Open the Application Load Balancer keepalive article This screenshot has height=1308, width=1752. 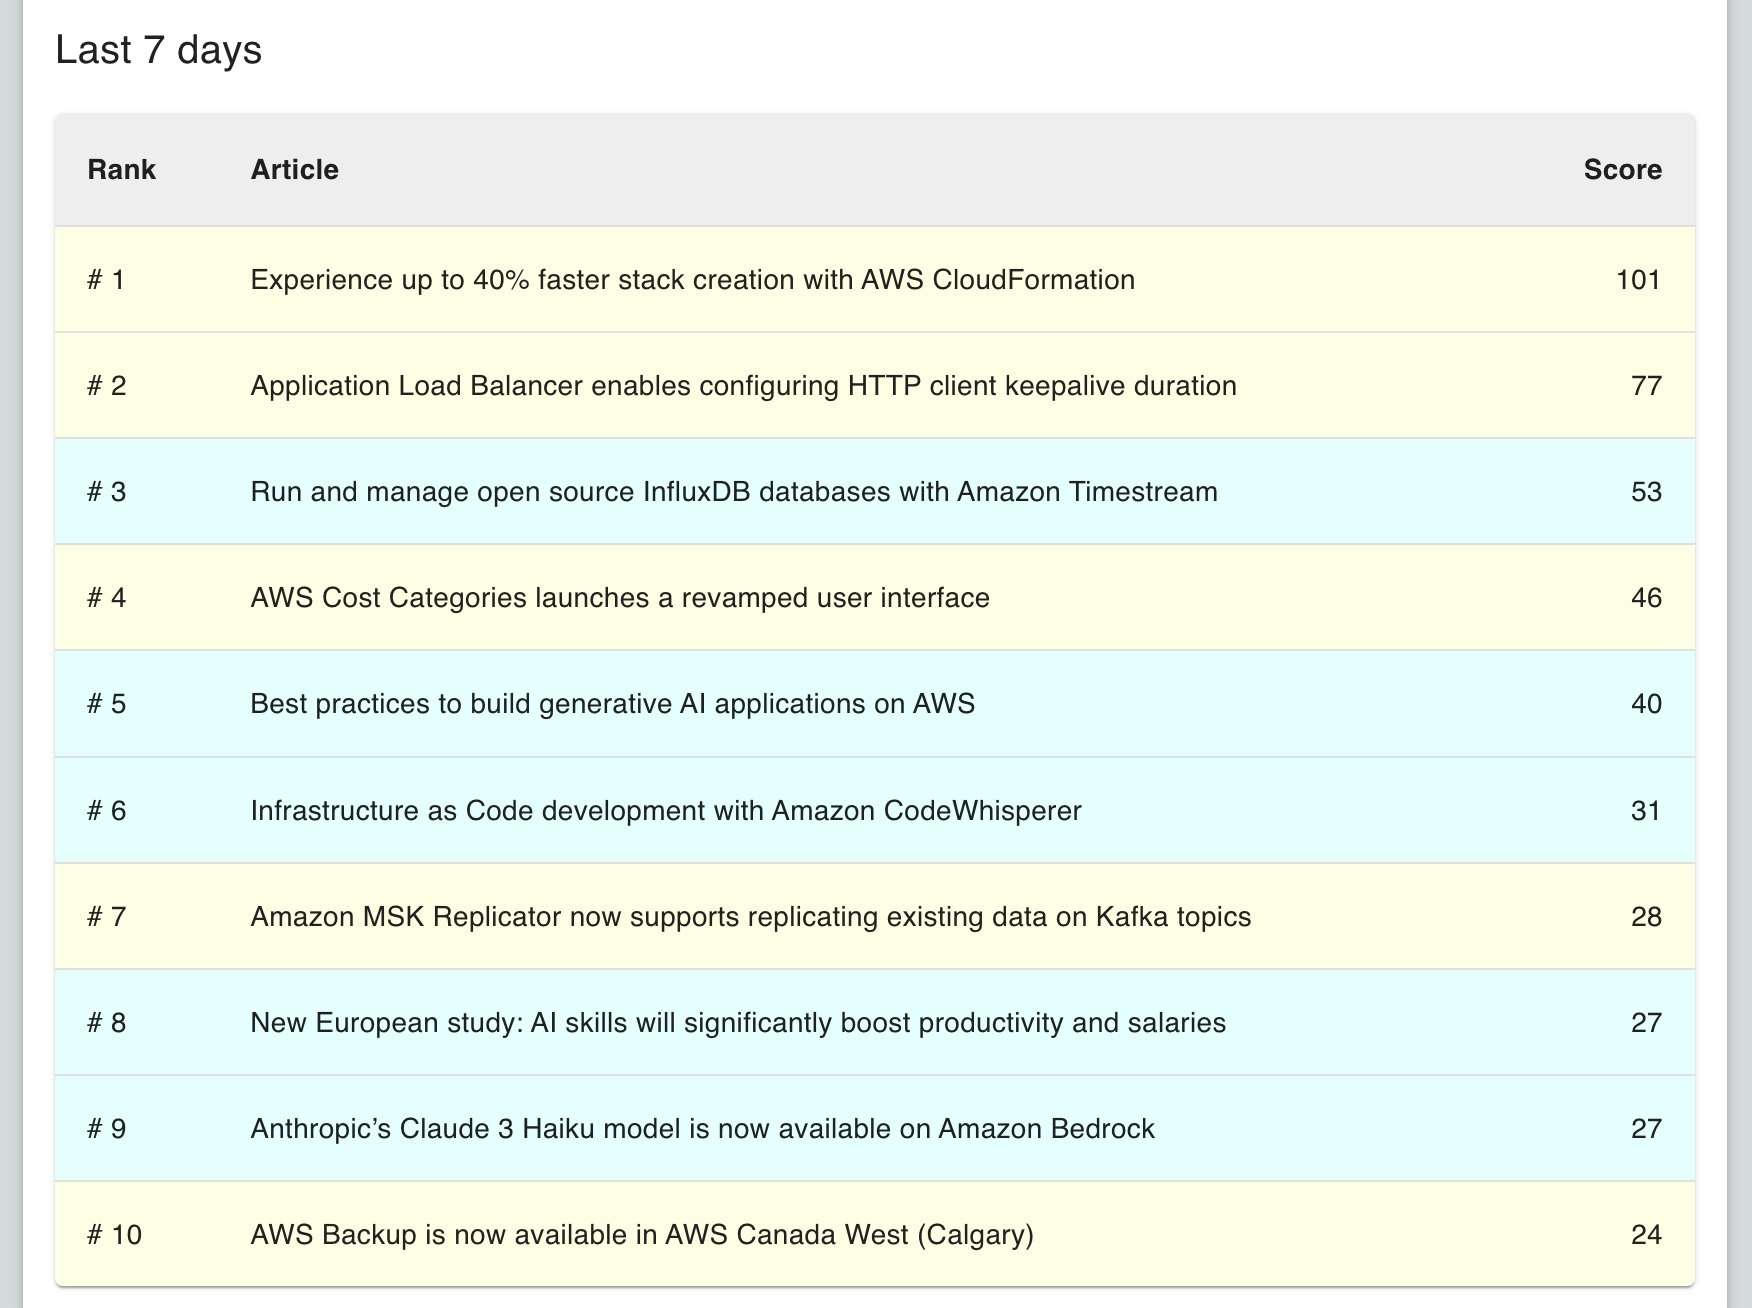point(743,386)
